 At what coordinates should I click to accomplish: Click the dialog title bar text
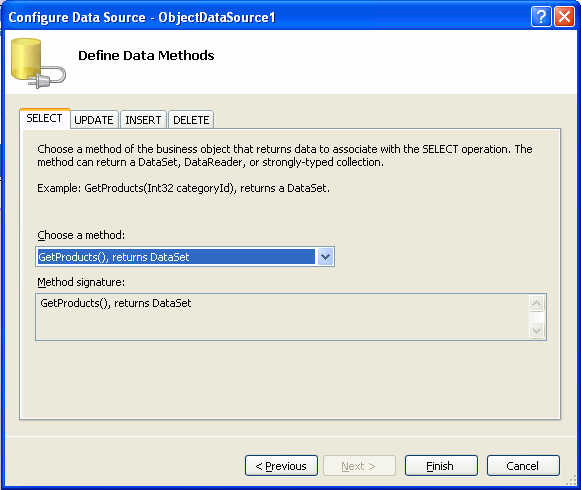coord(142,17)
